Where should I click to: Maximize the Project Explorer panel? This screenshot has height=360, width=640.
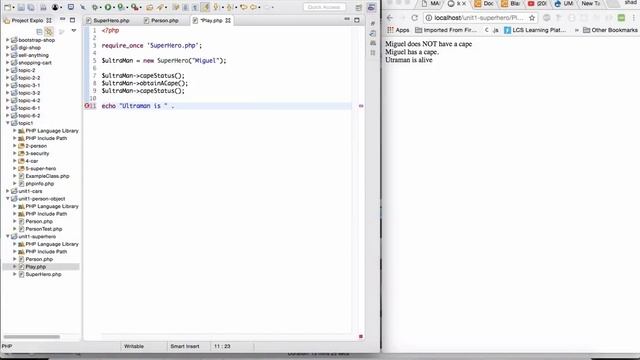coord(72,20)
